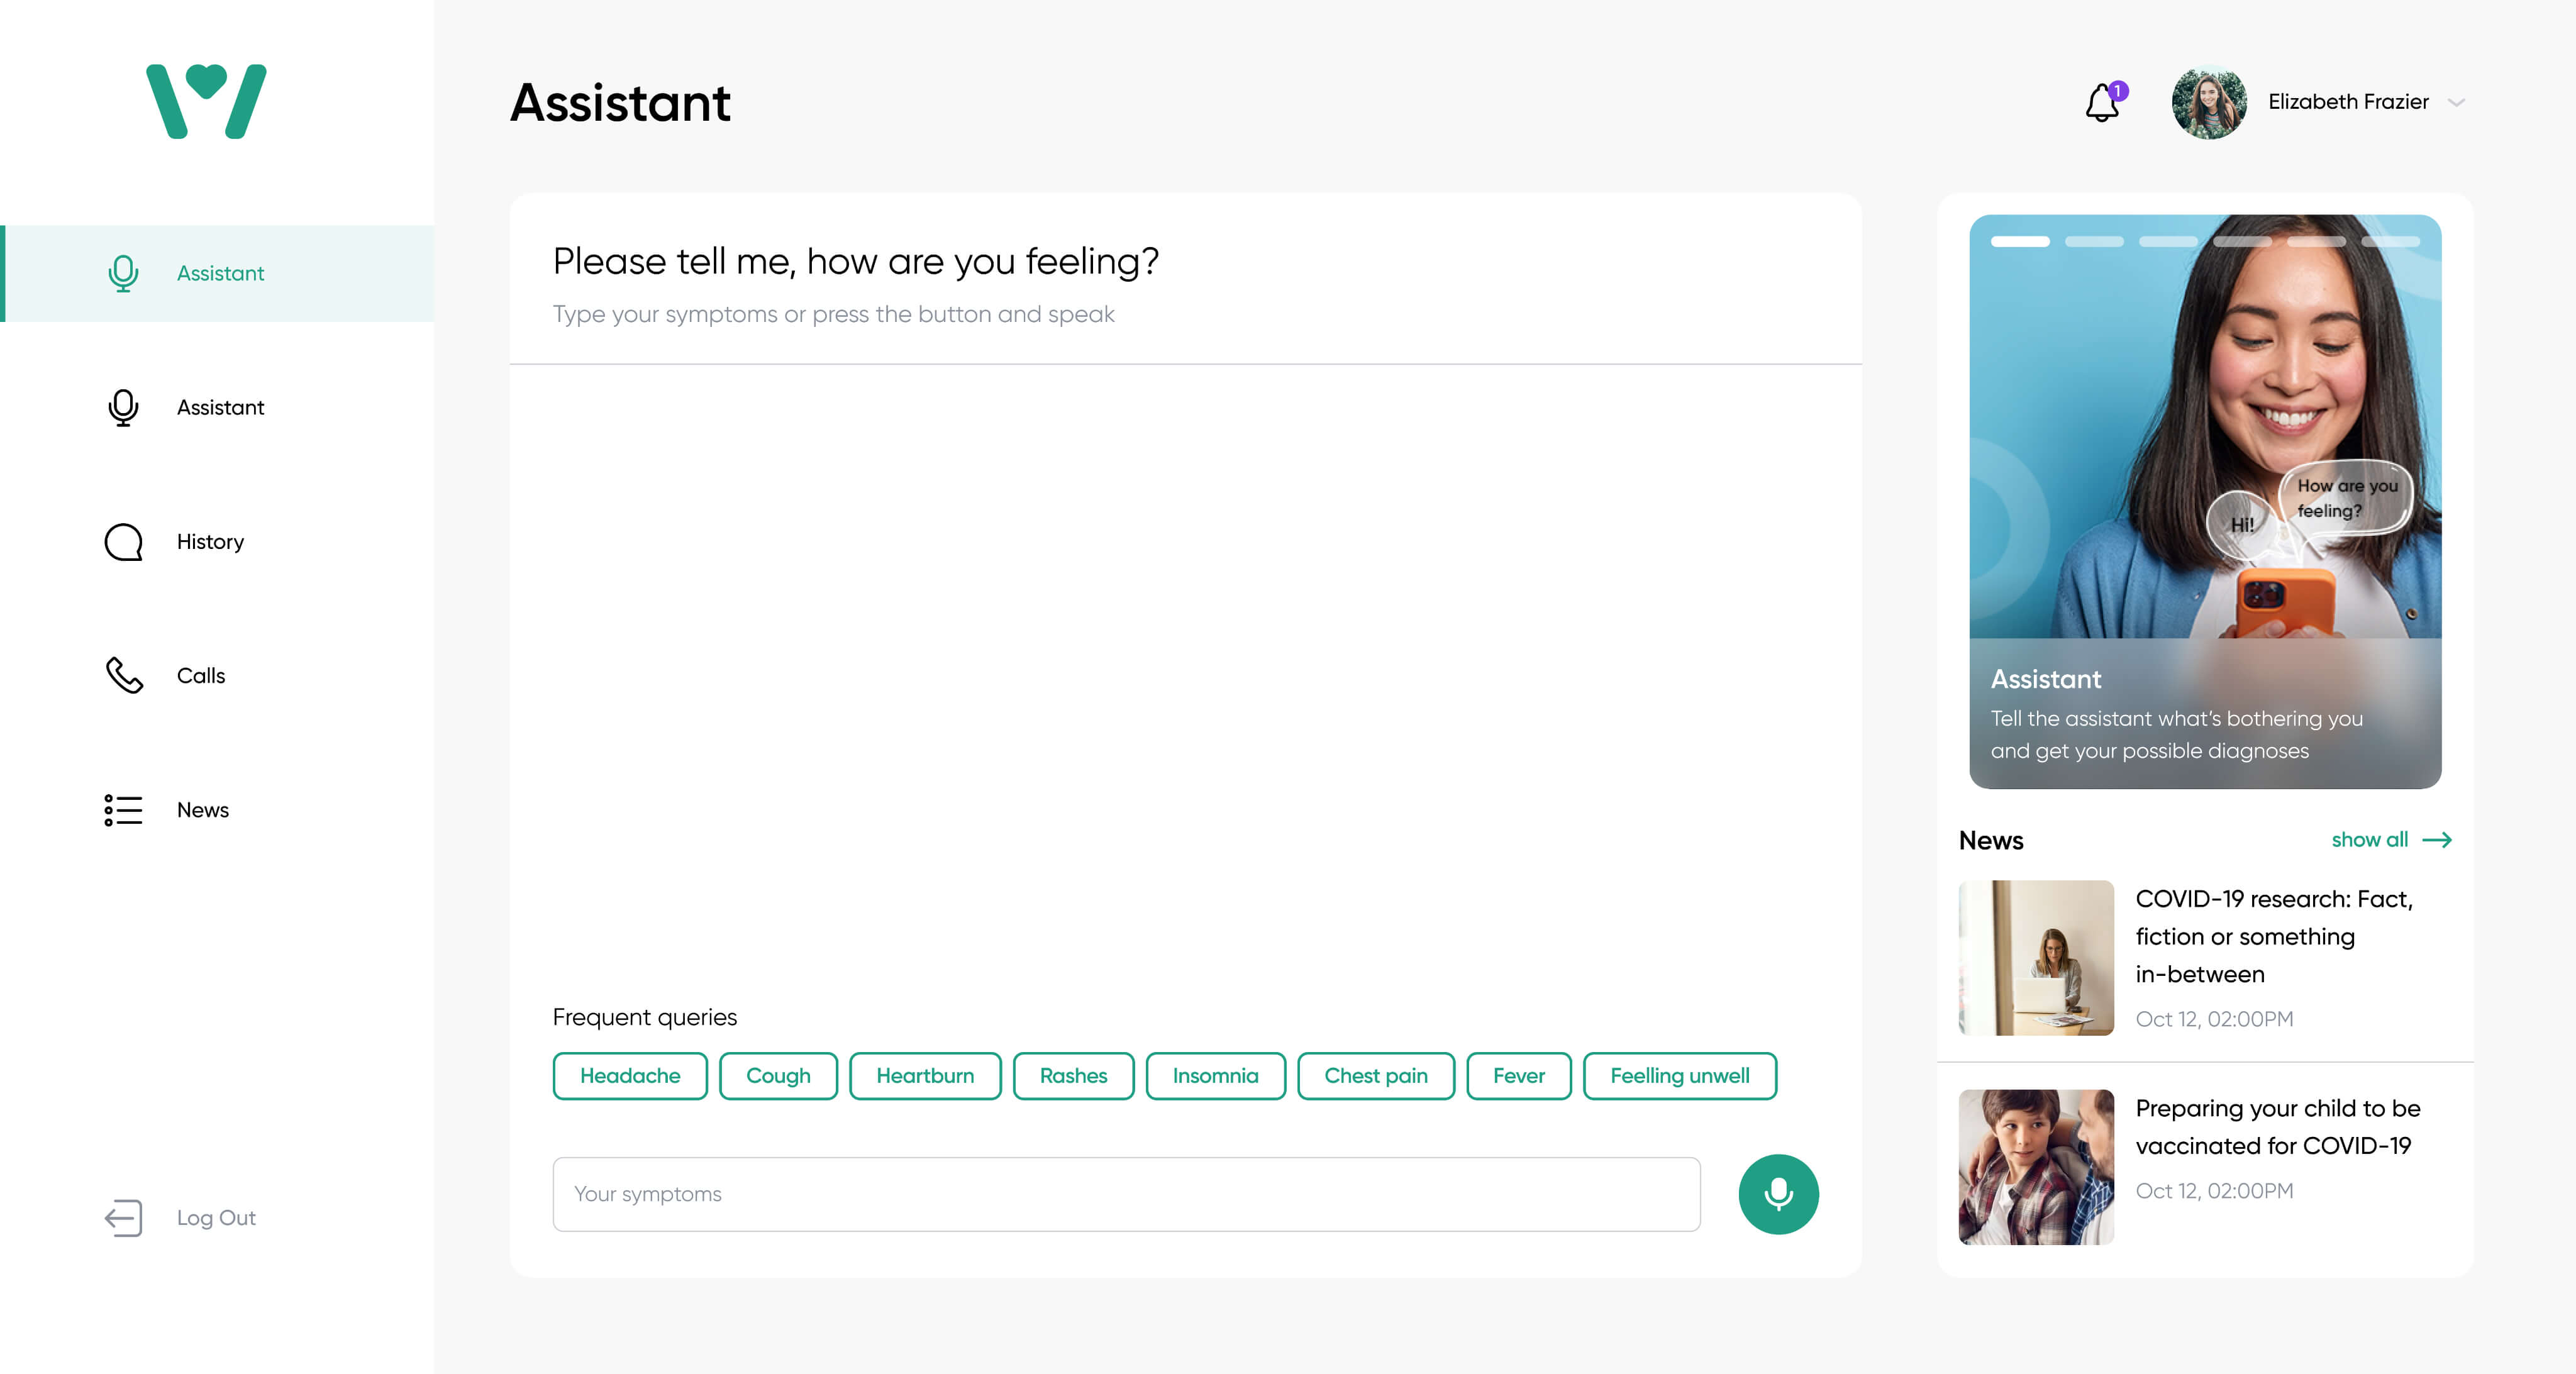
Task: Pick the Insomnia query chip
Action: (1215, 1076)
